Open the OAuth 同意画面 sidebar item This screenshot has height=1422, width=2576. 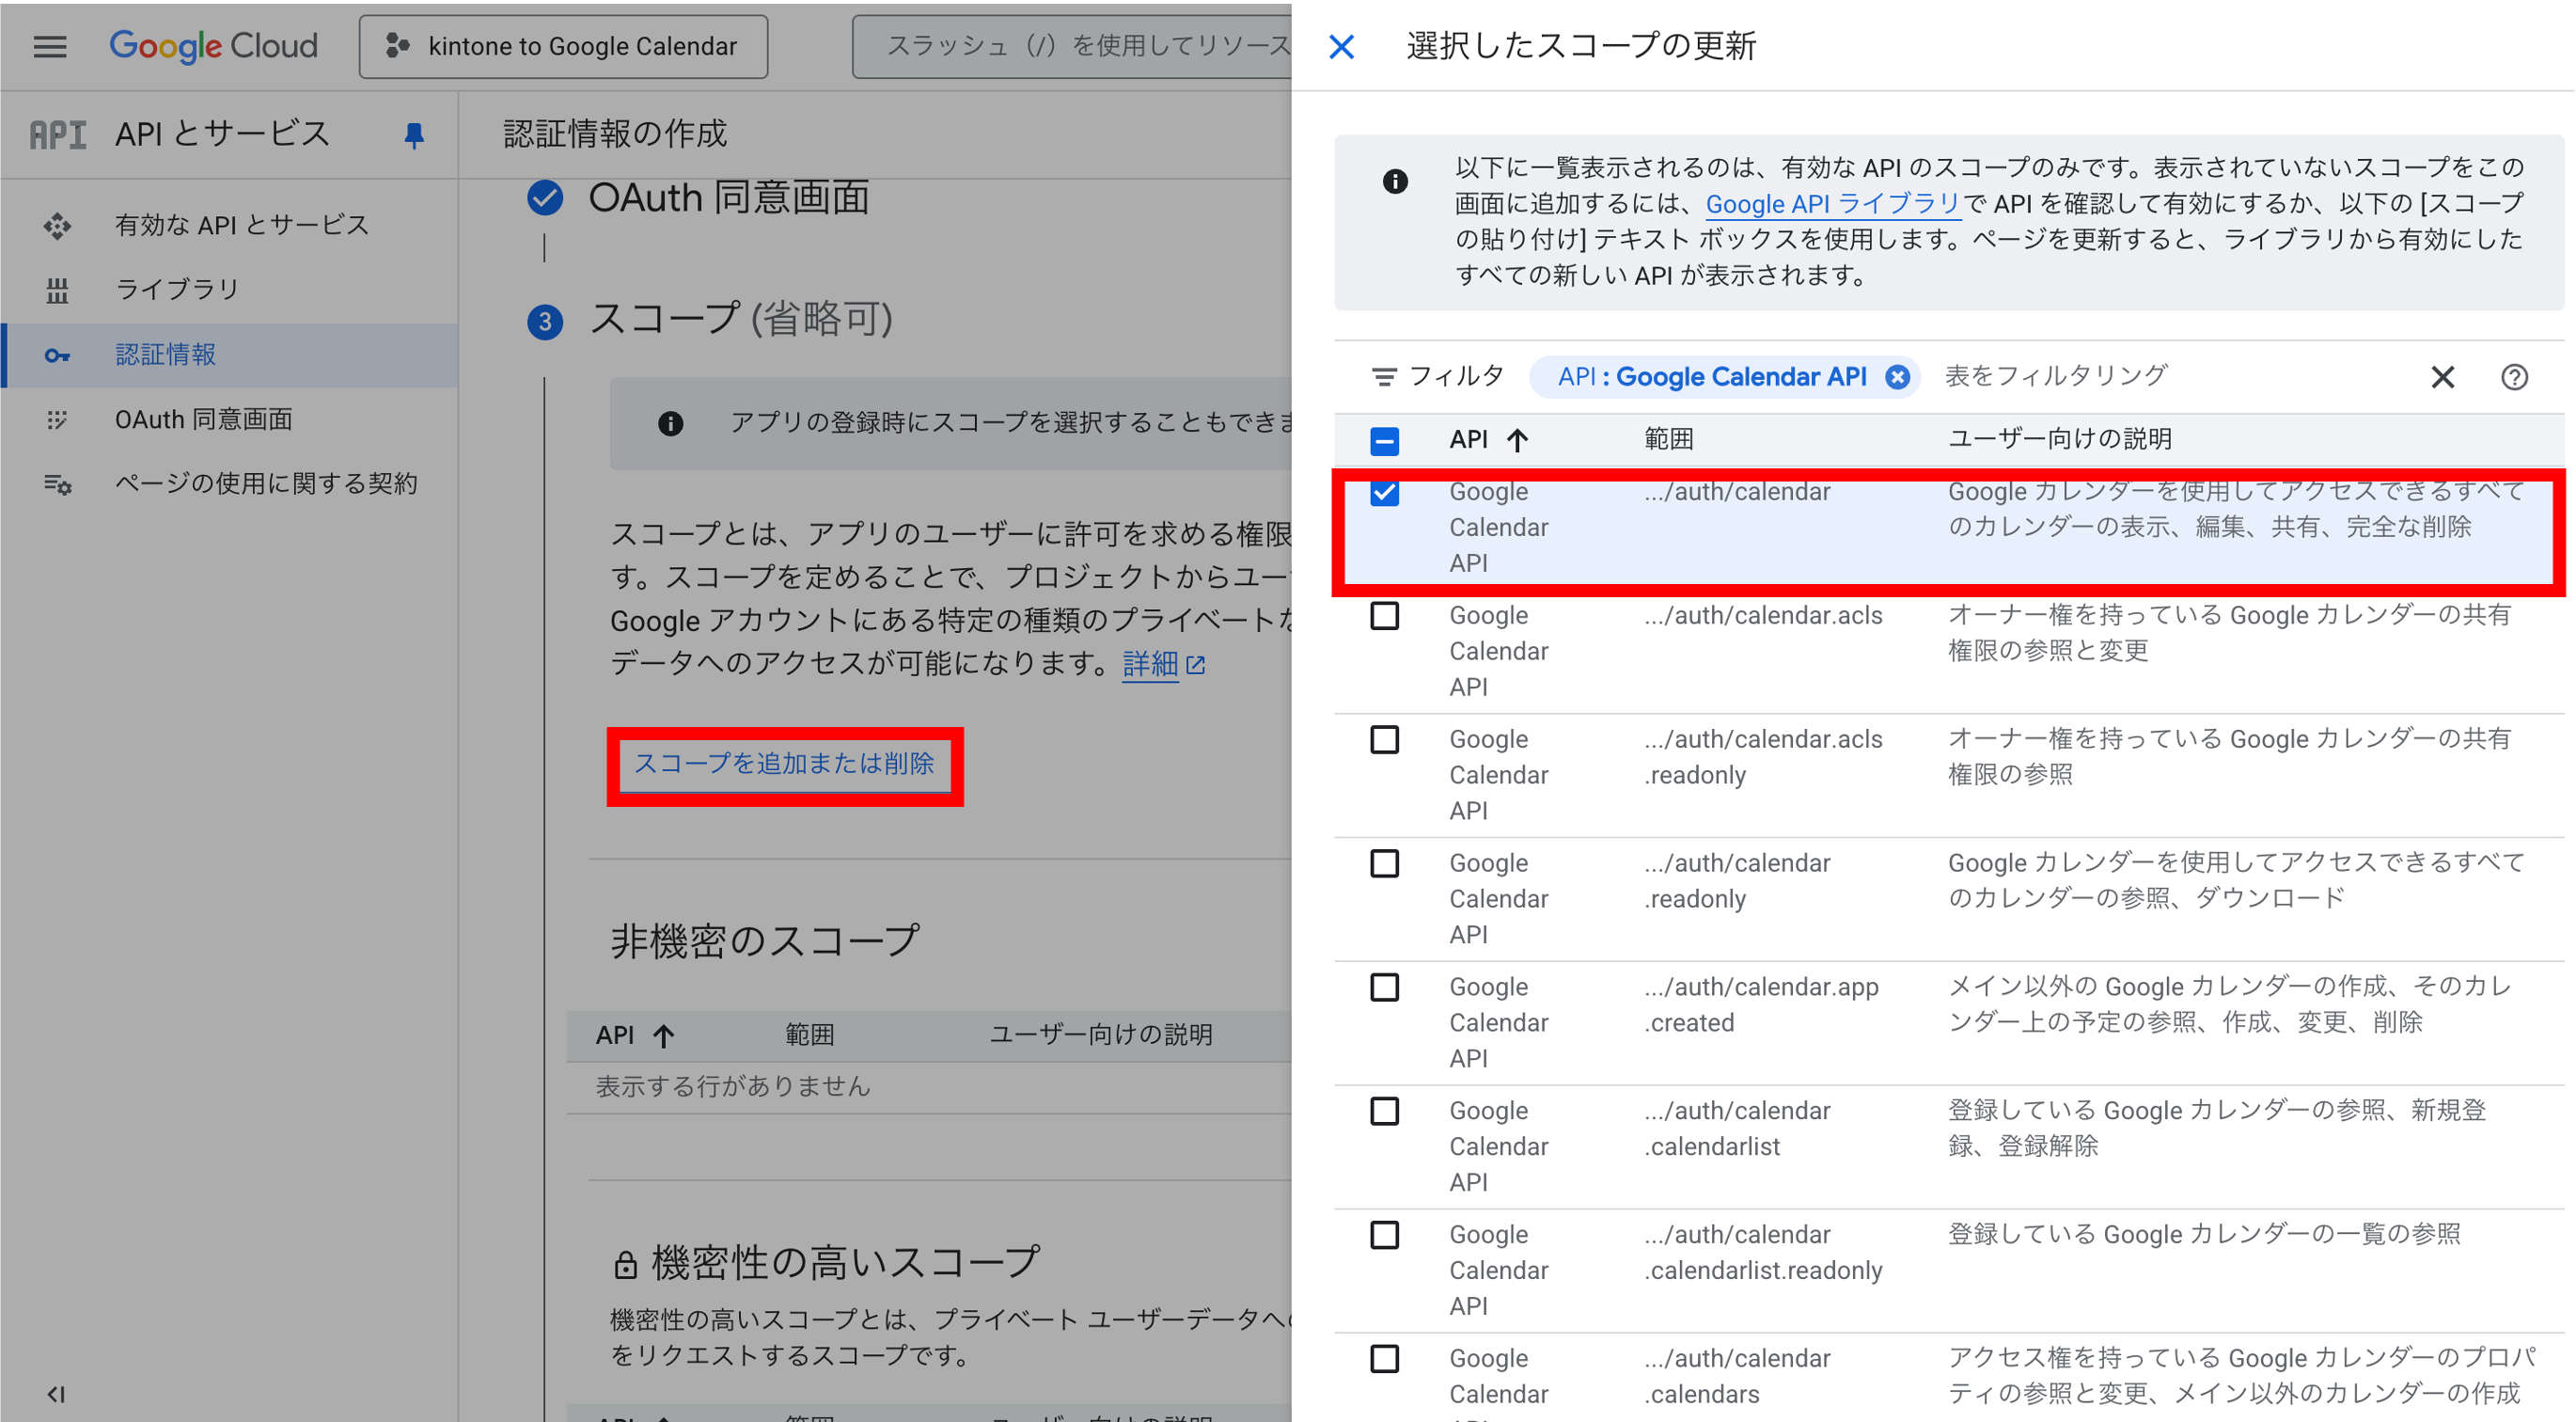click(x=203, y=419)
